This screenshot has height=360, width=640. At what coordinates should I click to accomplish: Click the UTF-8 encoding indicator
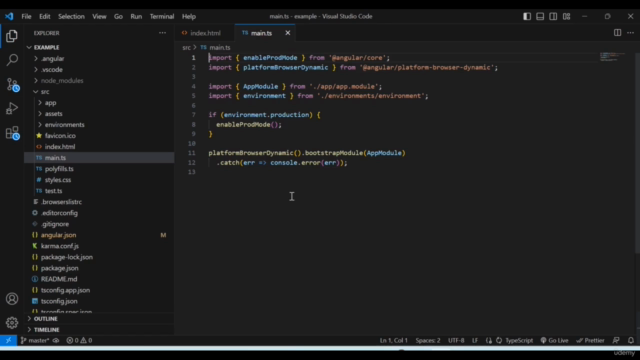point(456,340)
